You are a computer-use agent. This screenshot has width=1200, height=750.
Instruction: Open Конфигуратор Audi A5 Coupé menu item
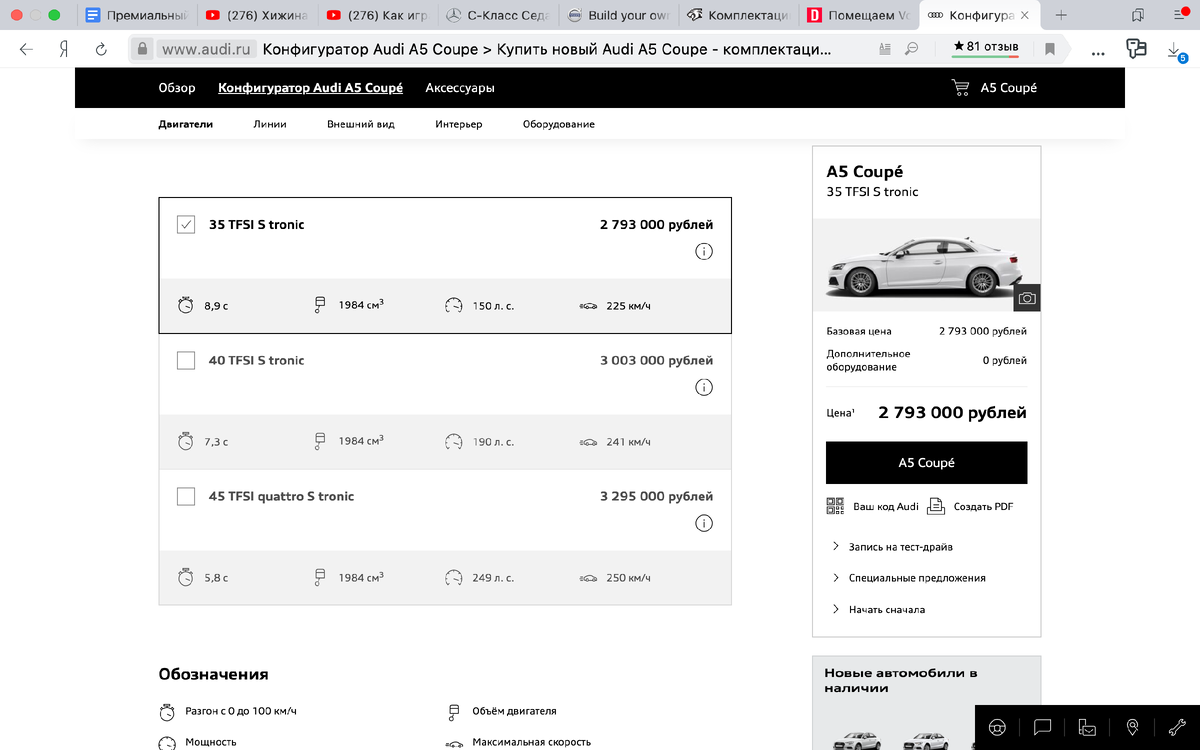(311, 88)
